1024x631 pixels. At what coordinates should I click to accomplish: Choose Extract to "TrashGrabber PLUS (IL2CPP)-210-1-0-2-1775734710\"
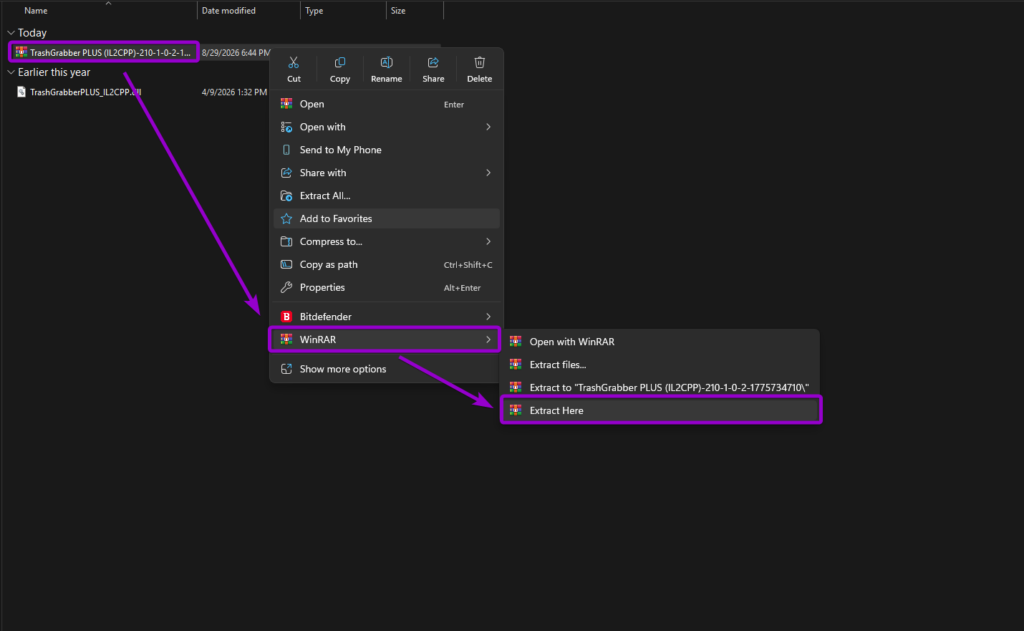point(660,387)
